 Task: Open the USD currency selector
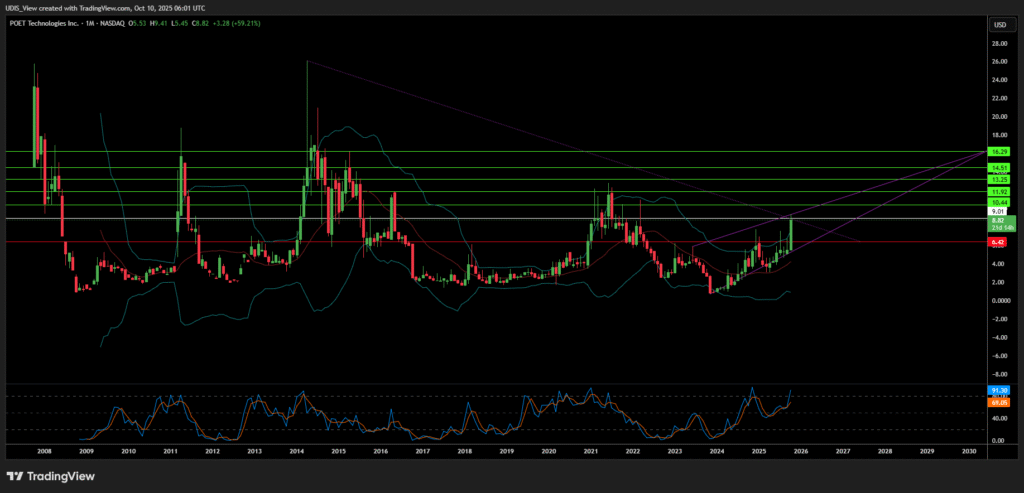pos(998,24)
